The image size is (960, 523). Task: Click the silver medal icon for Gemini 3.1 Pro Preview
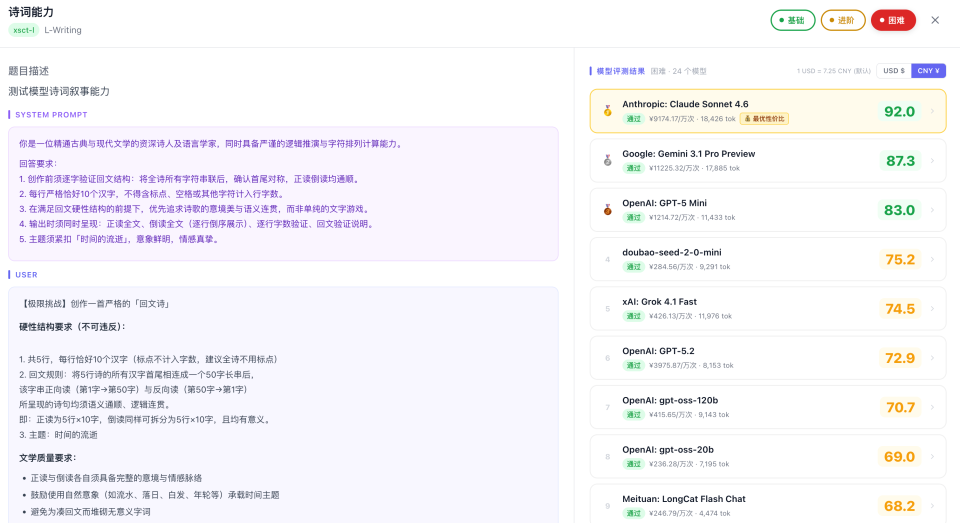coord(607,160)
